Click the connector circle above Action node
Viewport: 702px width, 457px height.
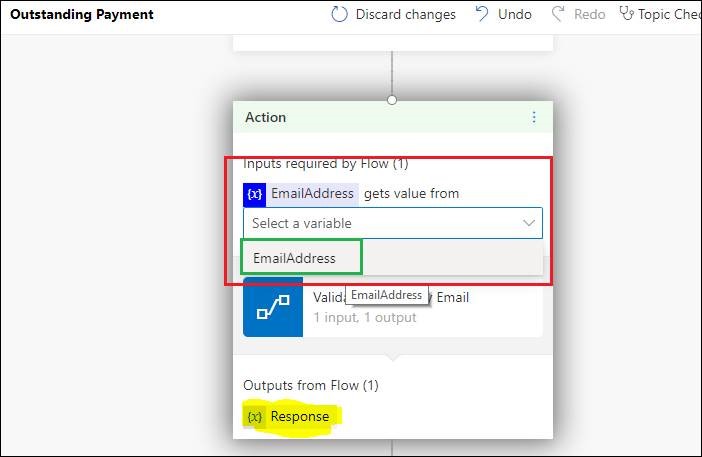click(392, 100)
